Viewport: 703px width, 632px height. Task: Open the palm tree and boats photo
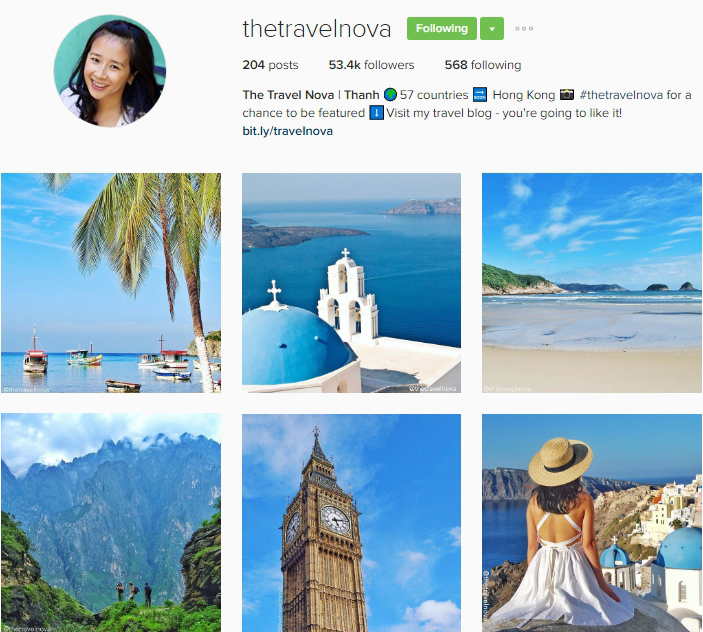(111, 283)
